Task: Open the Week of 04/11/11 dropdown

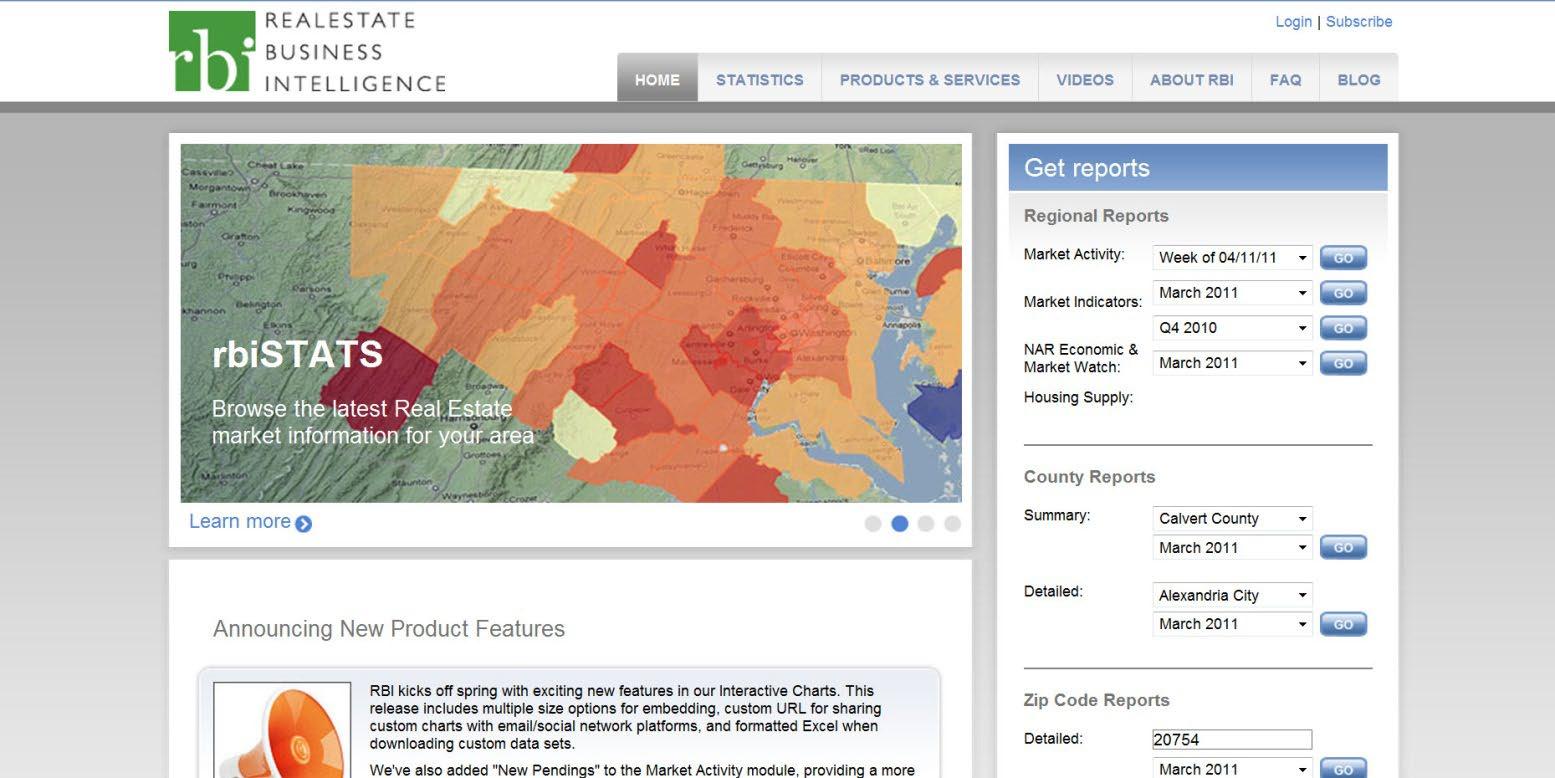Action: (x=1232, y=257)
